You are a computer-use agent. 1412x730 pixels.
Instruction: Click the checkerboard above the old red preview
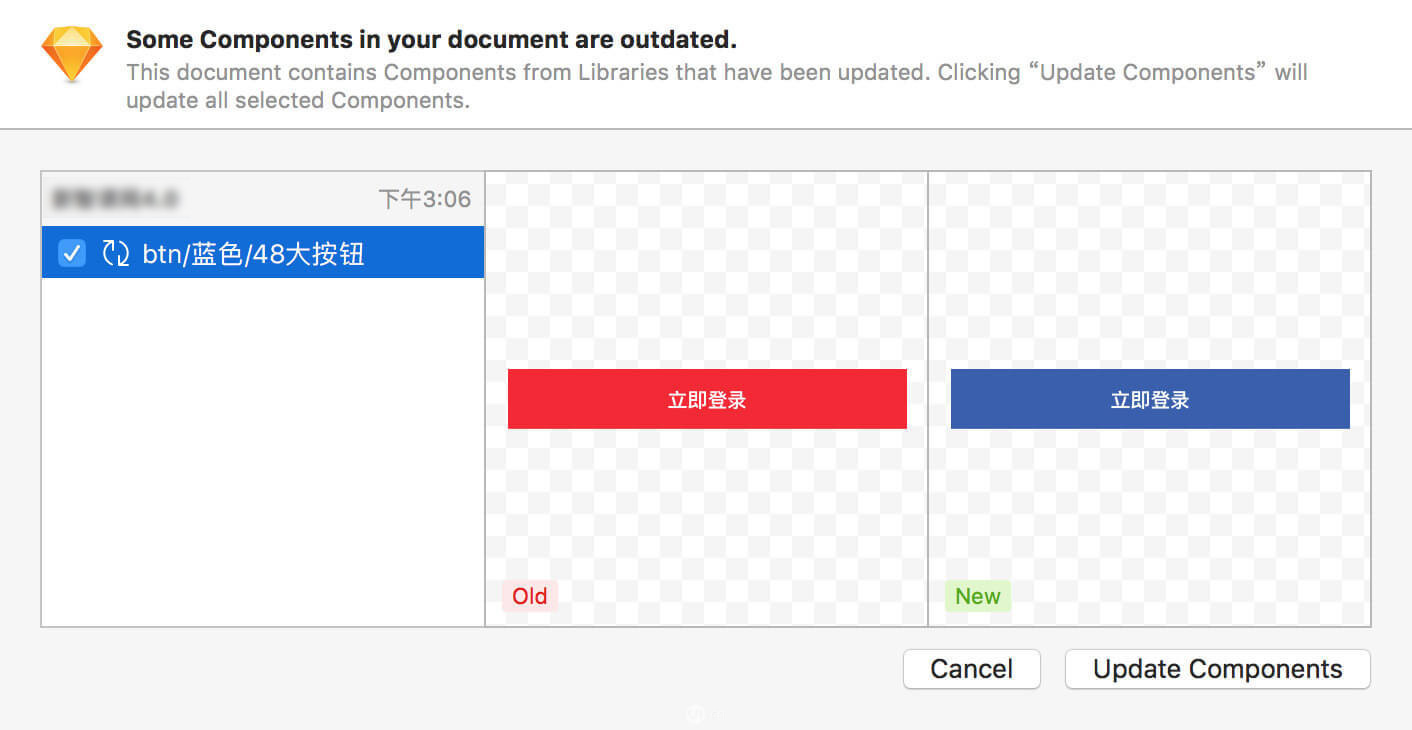click(x=707, y=270)
